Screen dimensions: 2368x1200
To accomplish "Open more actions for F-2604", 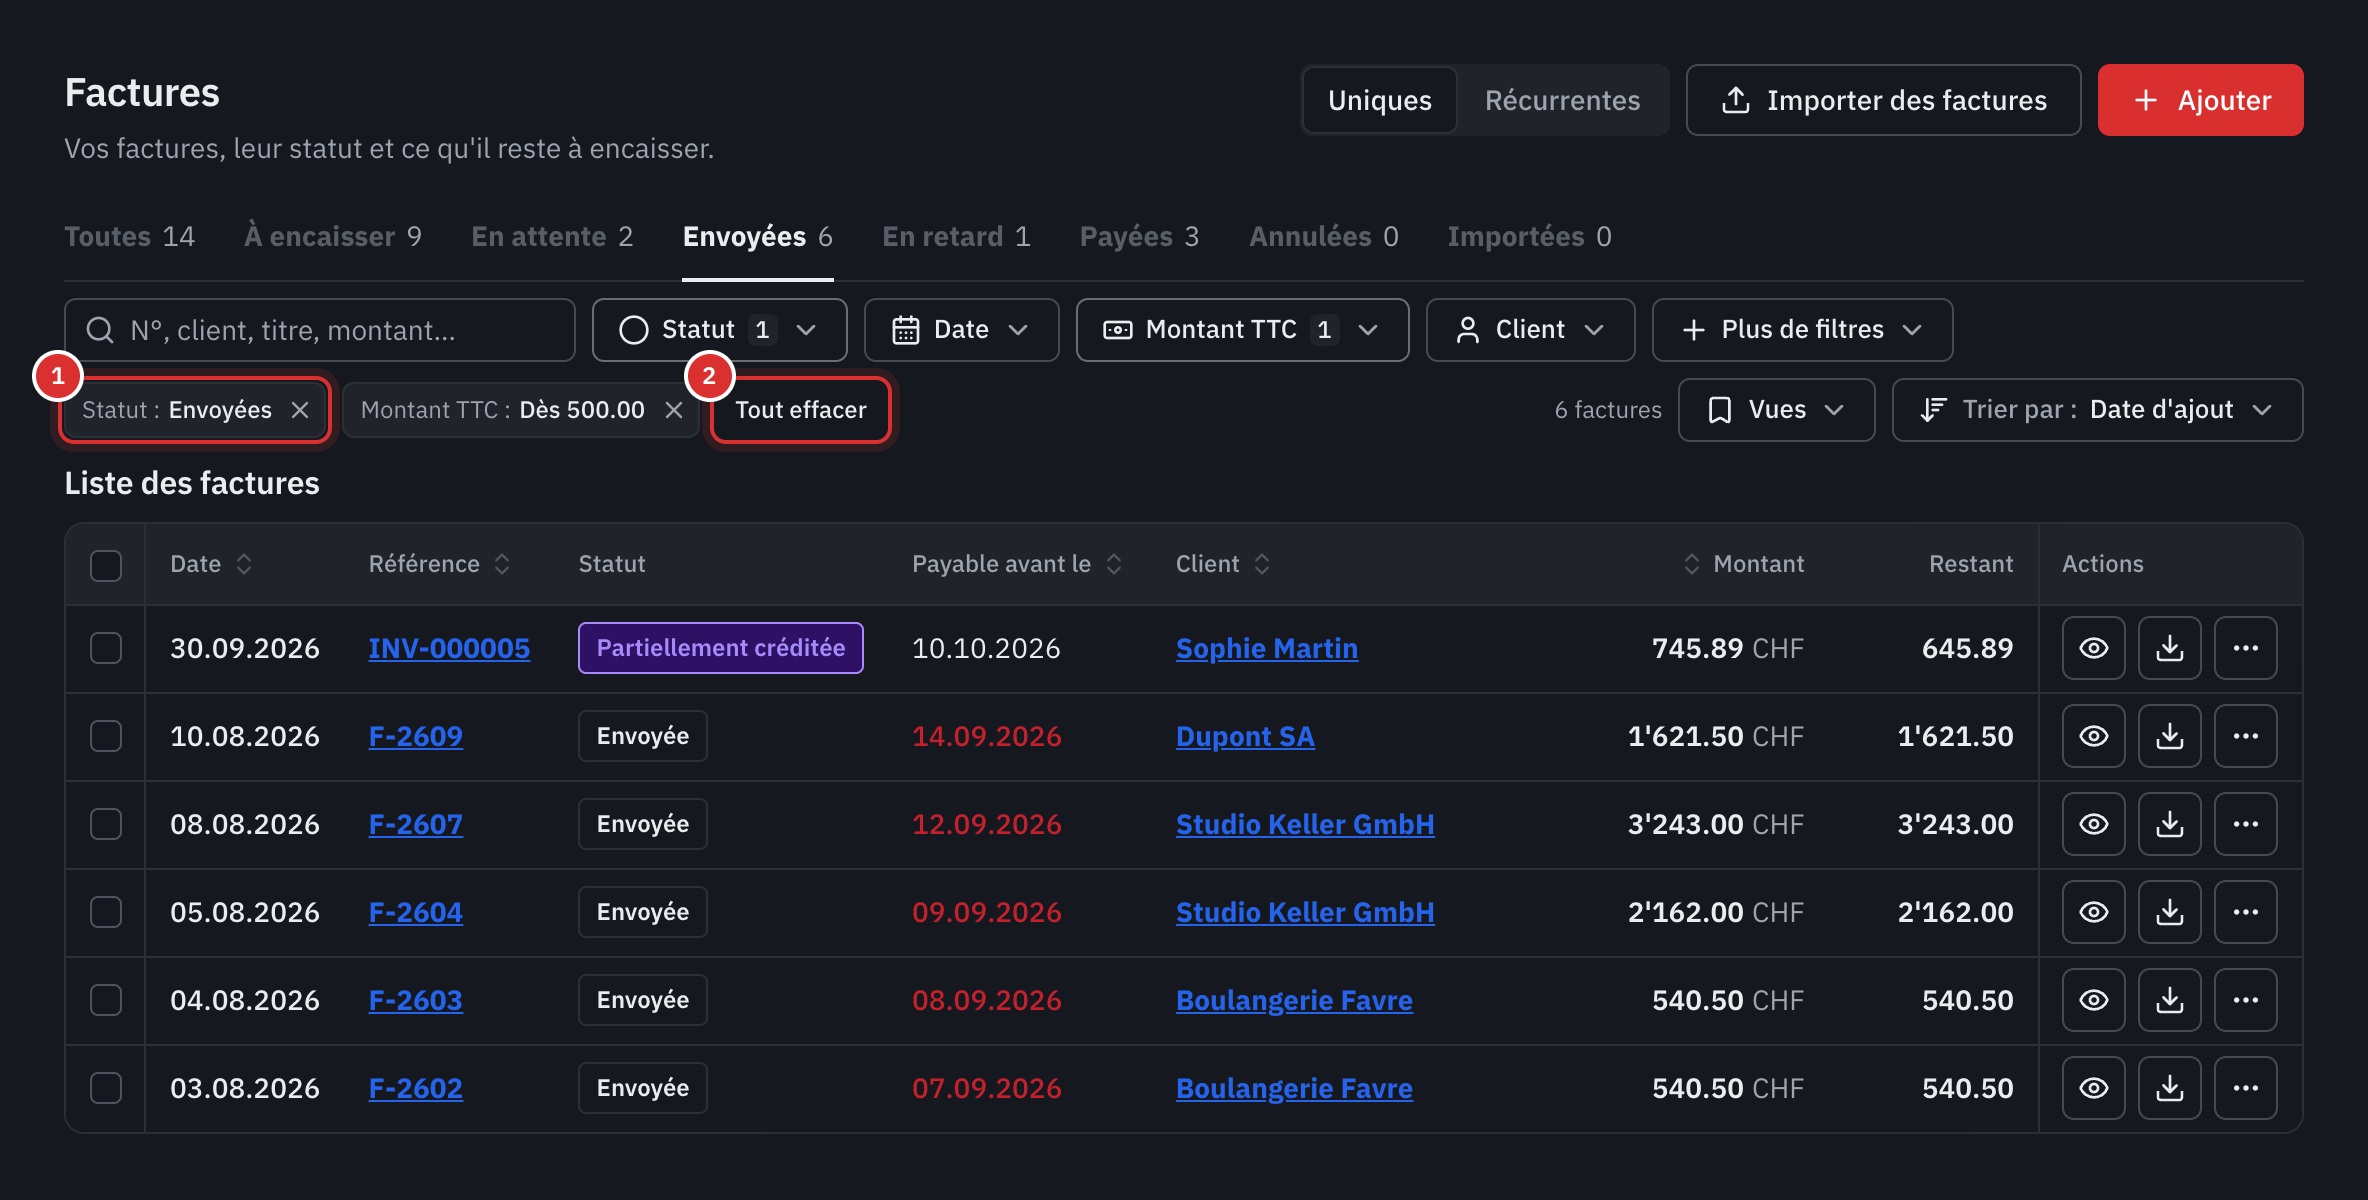I will (2245, 912).
